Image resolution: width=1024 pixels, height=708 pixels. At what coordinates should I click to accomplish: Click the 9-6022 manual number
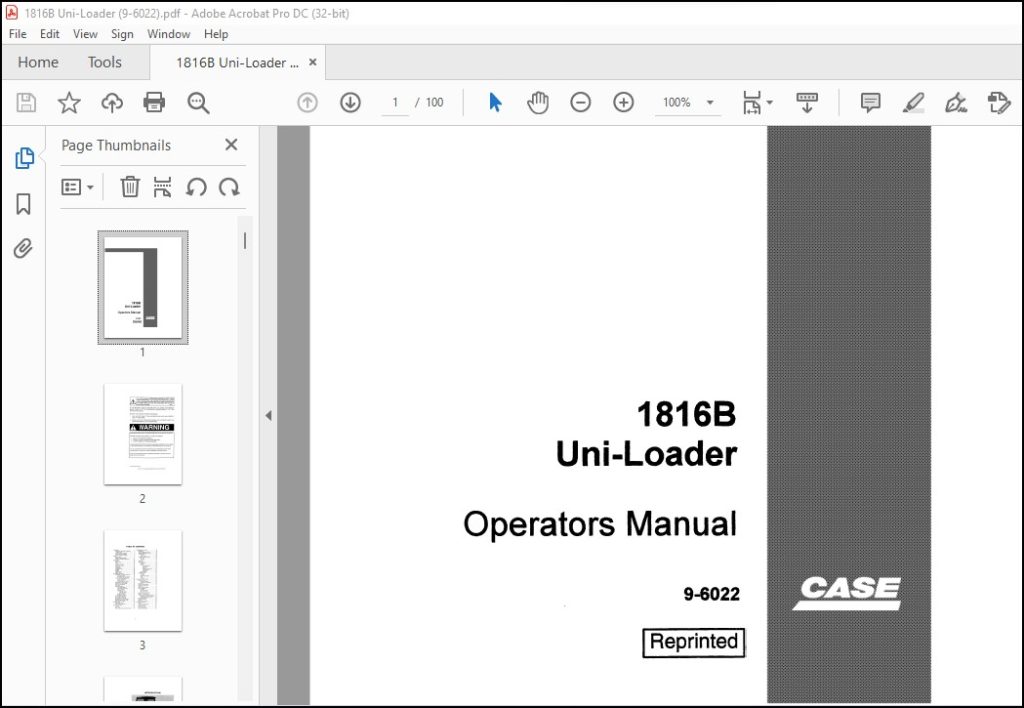click(x=712, y=594)
